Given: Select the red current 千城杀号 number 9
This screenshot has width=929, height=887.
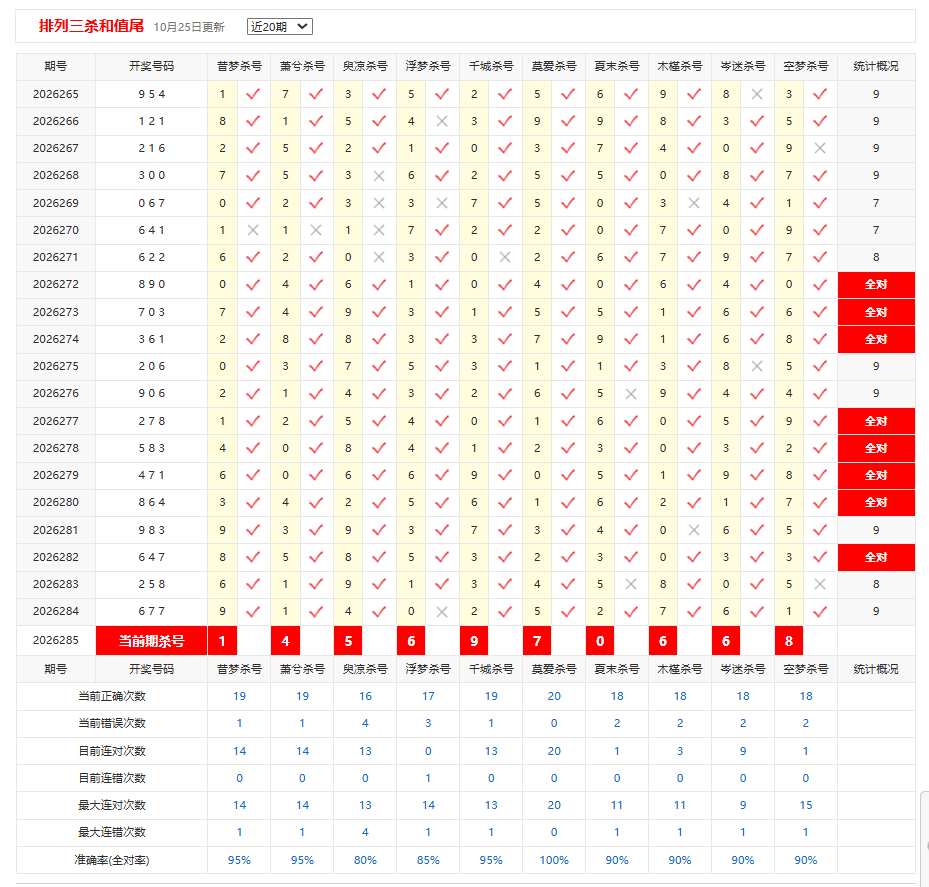Looking at the screenshot, I should (x=474, y=641).
